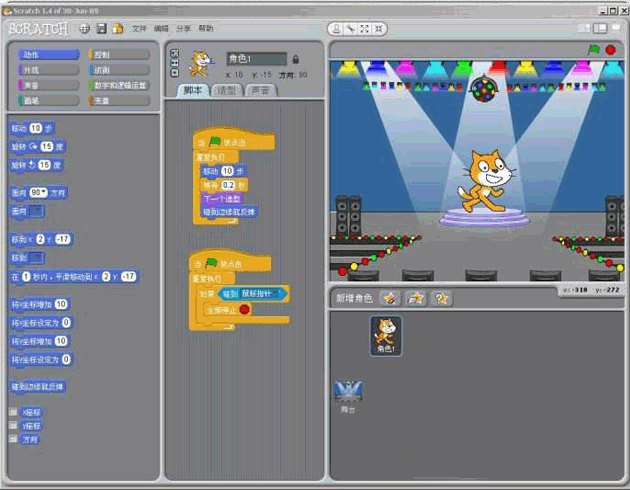The width and height of the screenshot is (630, 490).
Task: Switch to the 造型 costumes tab
Action: tap(226, 91)
